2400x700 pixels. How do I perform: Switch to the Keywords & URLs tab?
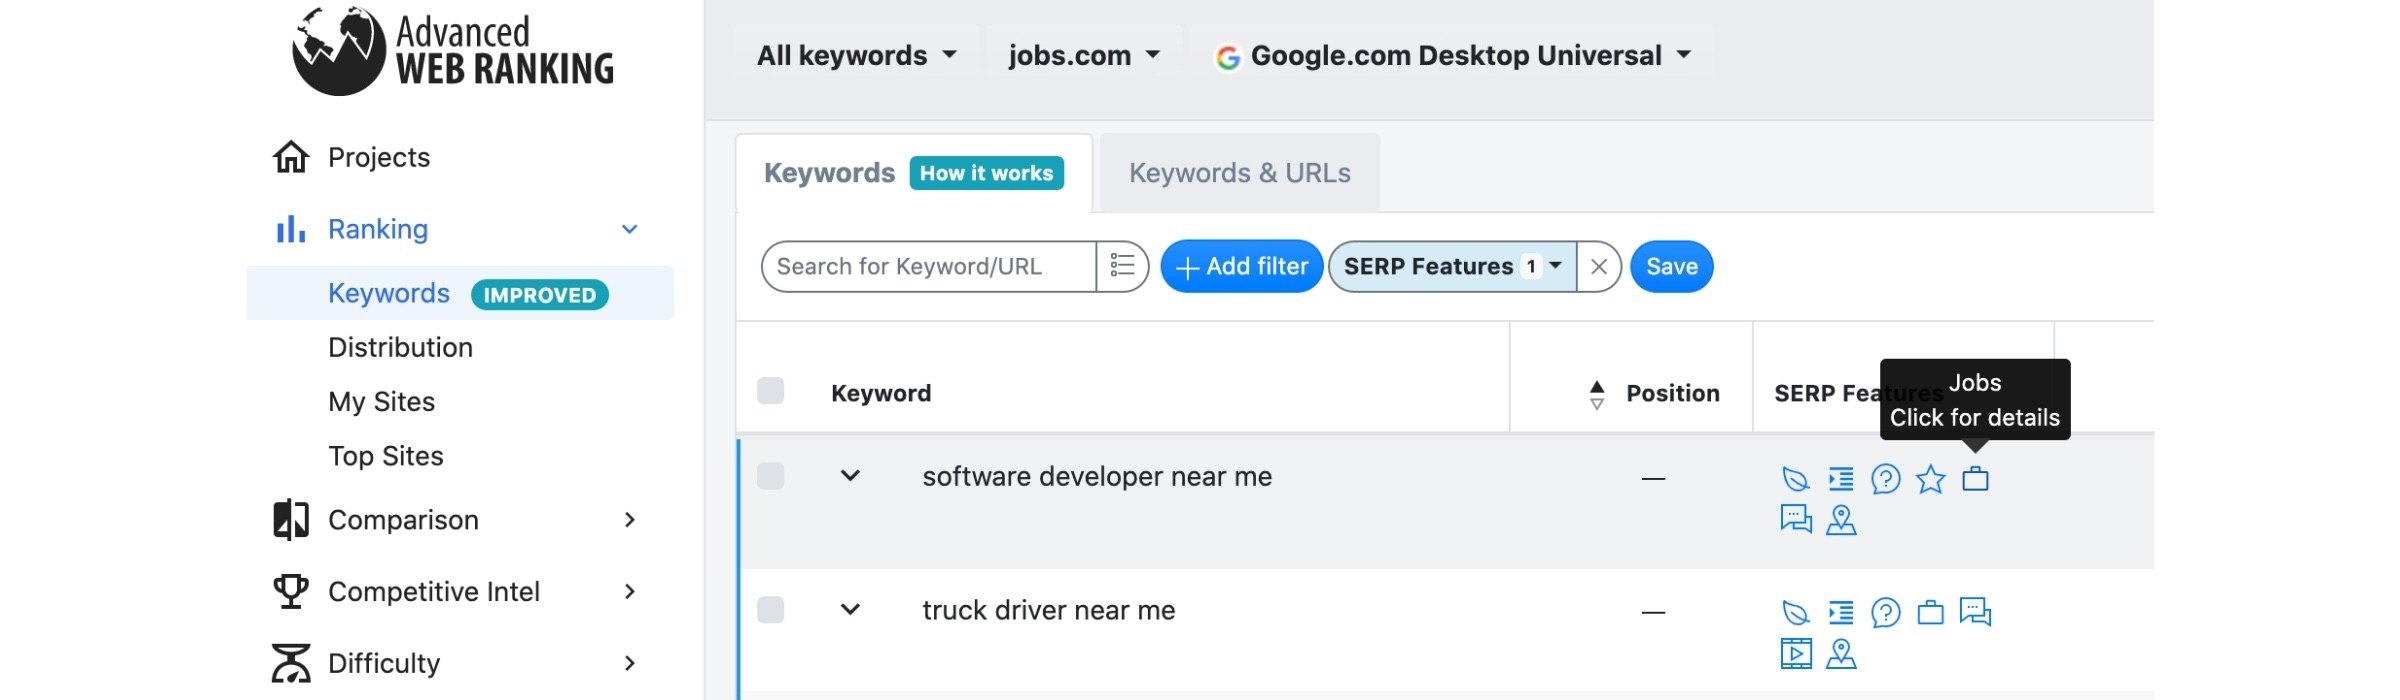click(x=1240, y=173)
